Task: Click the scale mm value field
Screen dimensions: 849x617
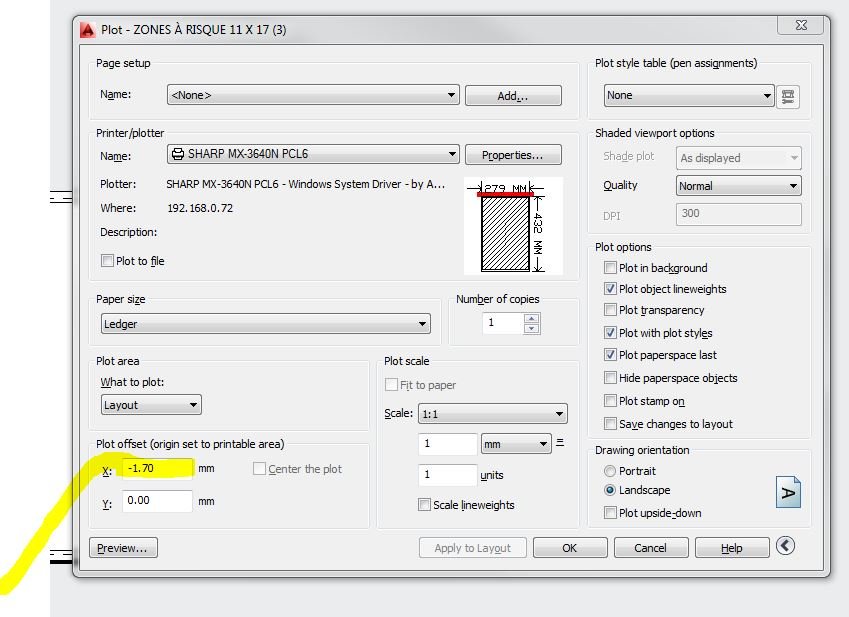Action: click(x=448, y=444)
